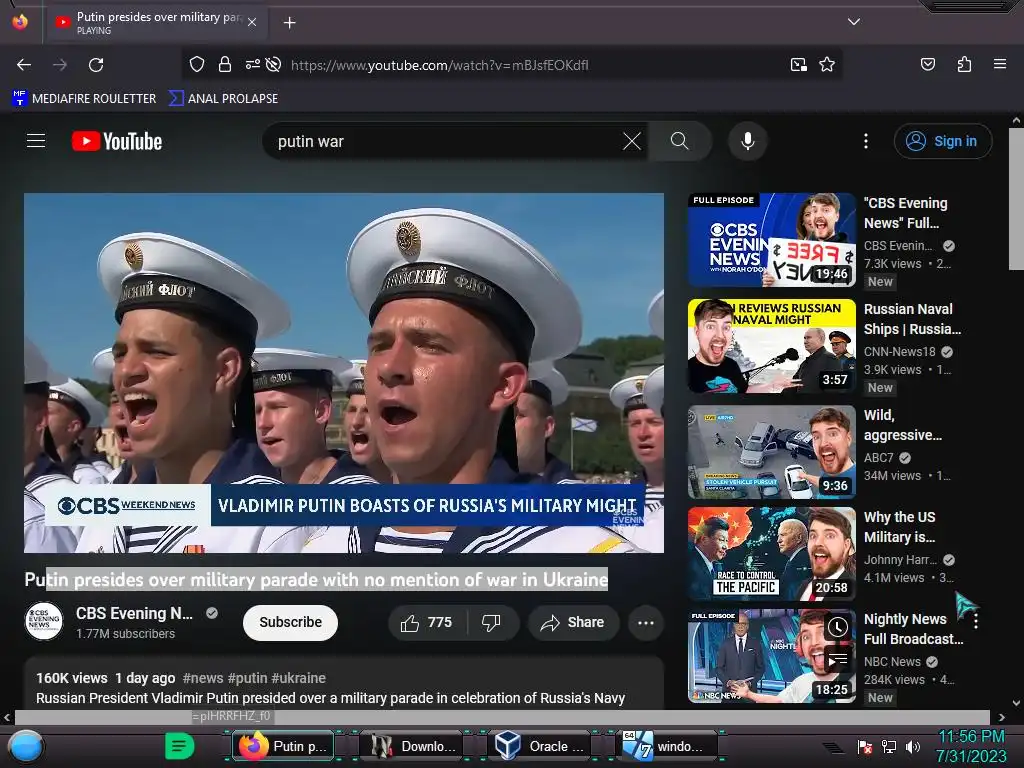Open the Firefox application menu
Screen dimensions: 1024x768
(999, 64)
